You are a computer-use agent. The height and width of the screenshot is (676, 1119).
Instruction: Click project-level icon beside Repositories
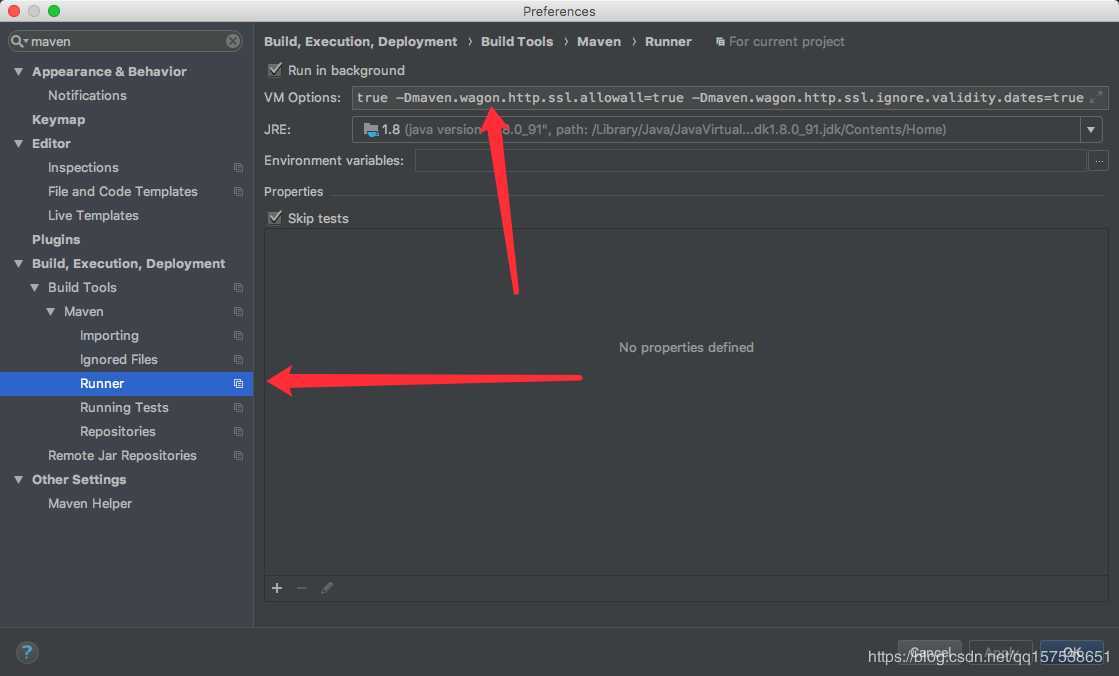[x=238, y=432]
